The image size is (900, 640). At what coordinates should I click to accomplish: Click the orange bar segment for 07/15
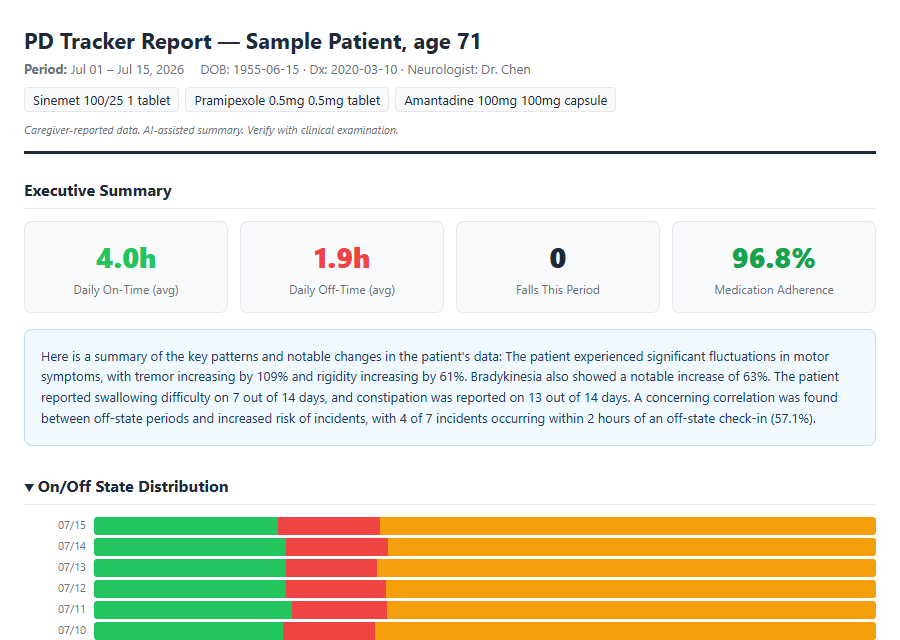point(628,526)
